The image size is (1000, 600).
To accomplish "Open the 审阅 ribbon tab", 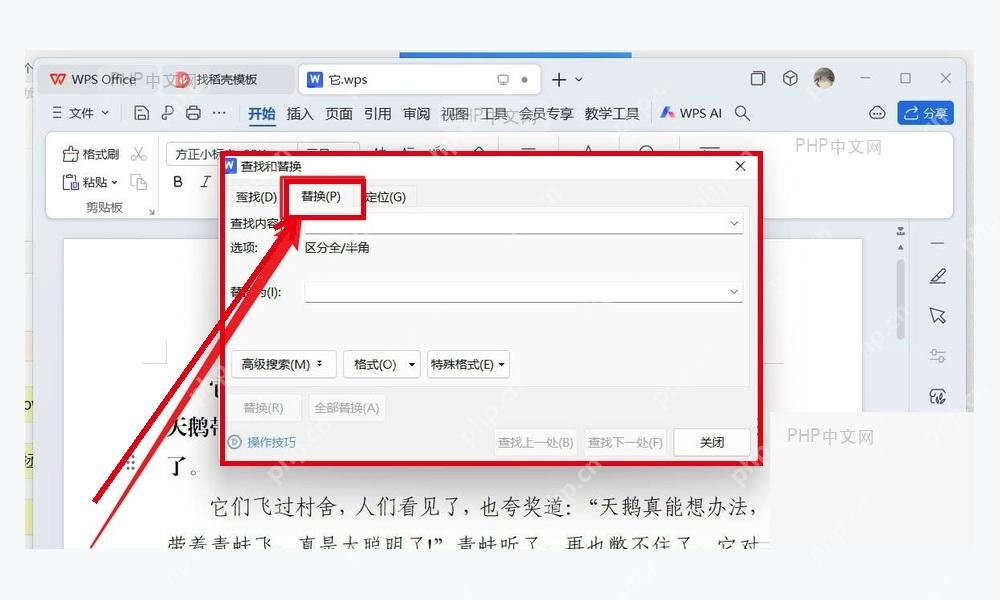I will point(416,113).
